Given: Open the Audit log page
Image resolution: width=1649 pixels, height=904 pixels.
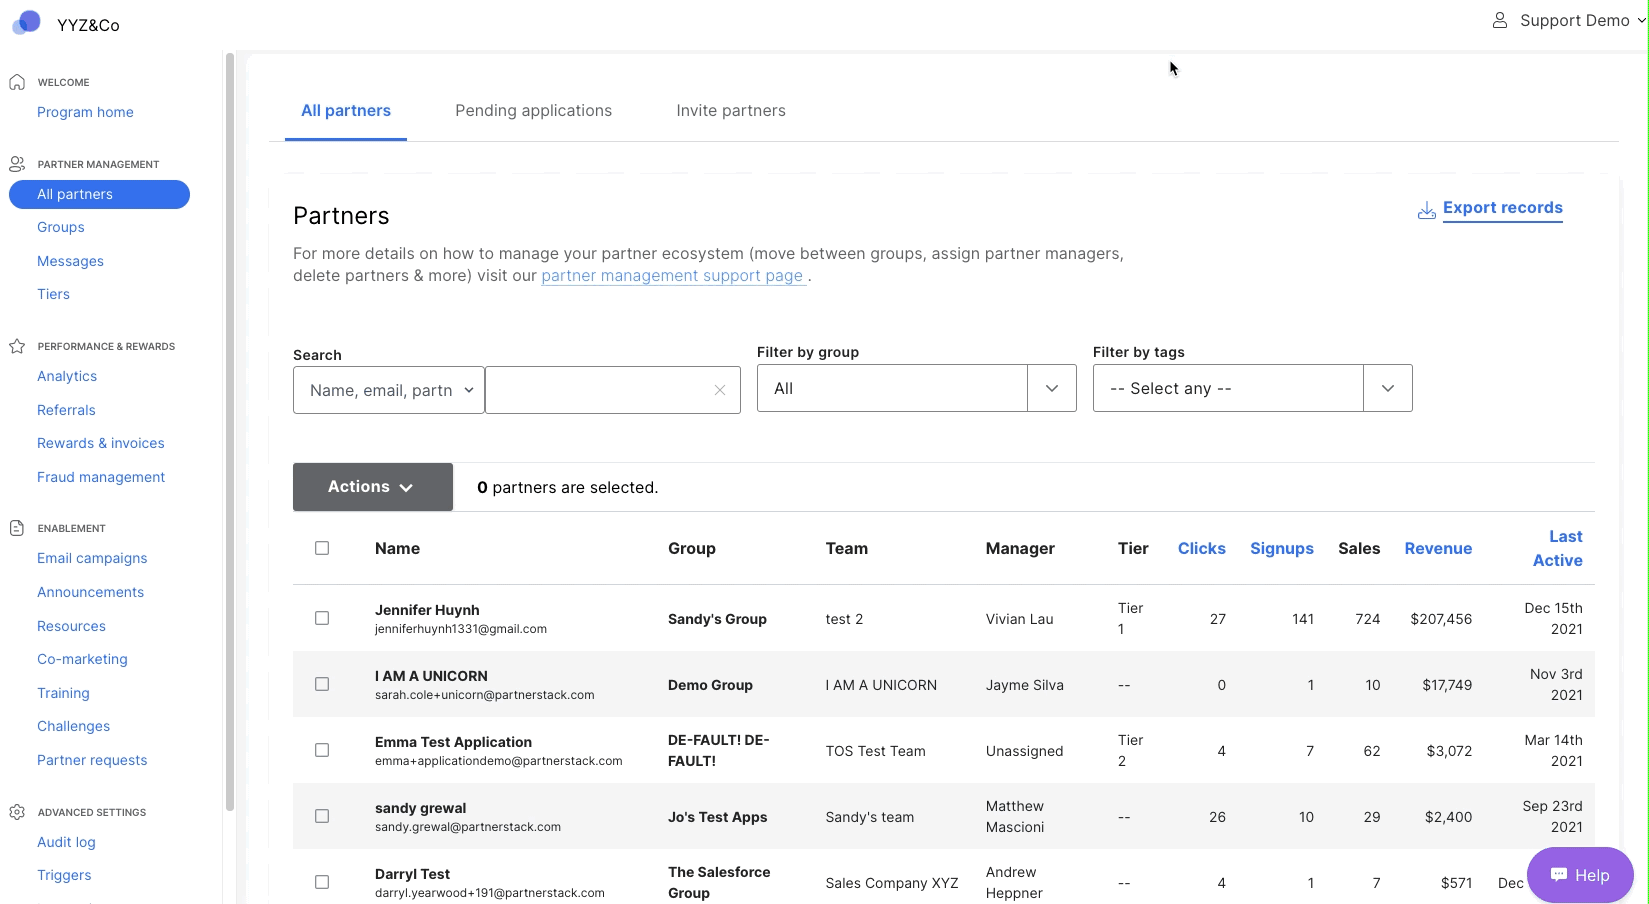Looking at the screenshot, I should tap(66, 842).
